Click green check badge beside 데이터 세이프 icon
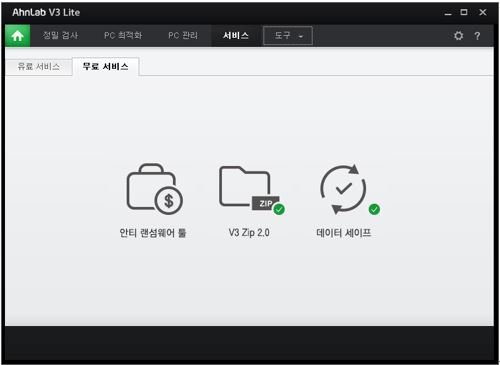Image resolution: width=500 pixels, height=365 pixels. click(x=374, y=209)
